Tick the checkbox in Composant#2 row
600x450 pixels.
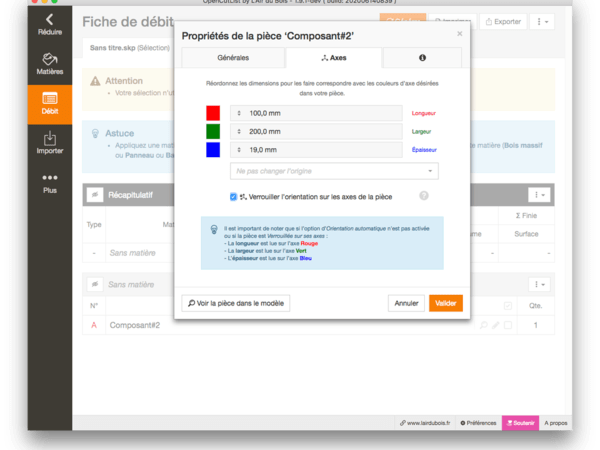(508, 326)
